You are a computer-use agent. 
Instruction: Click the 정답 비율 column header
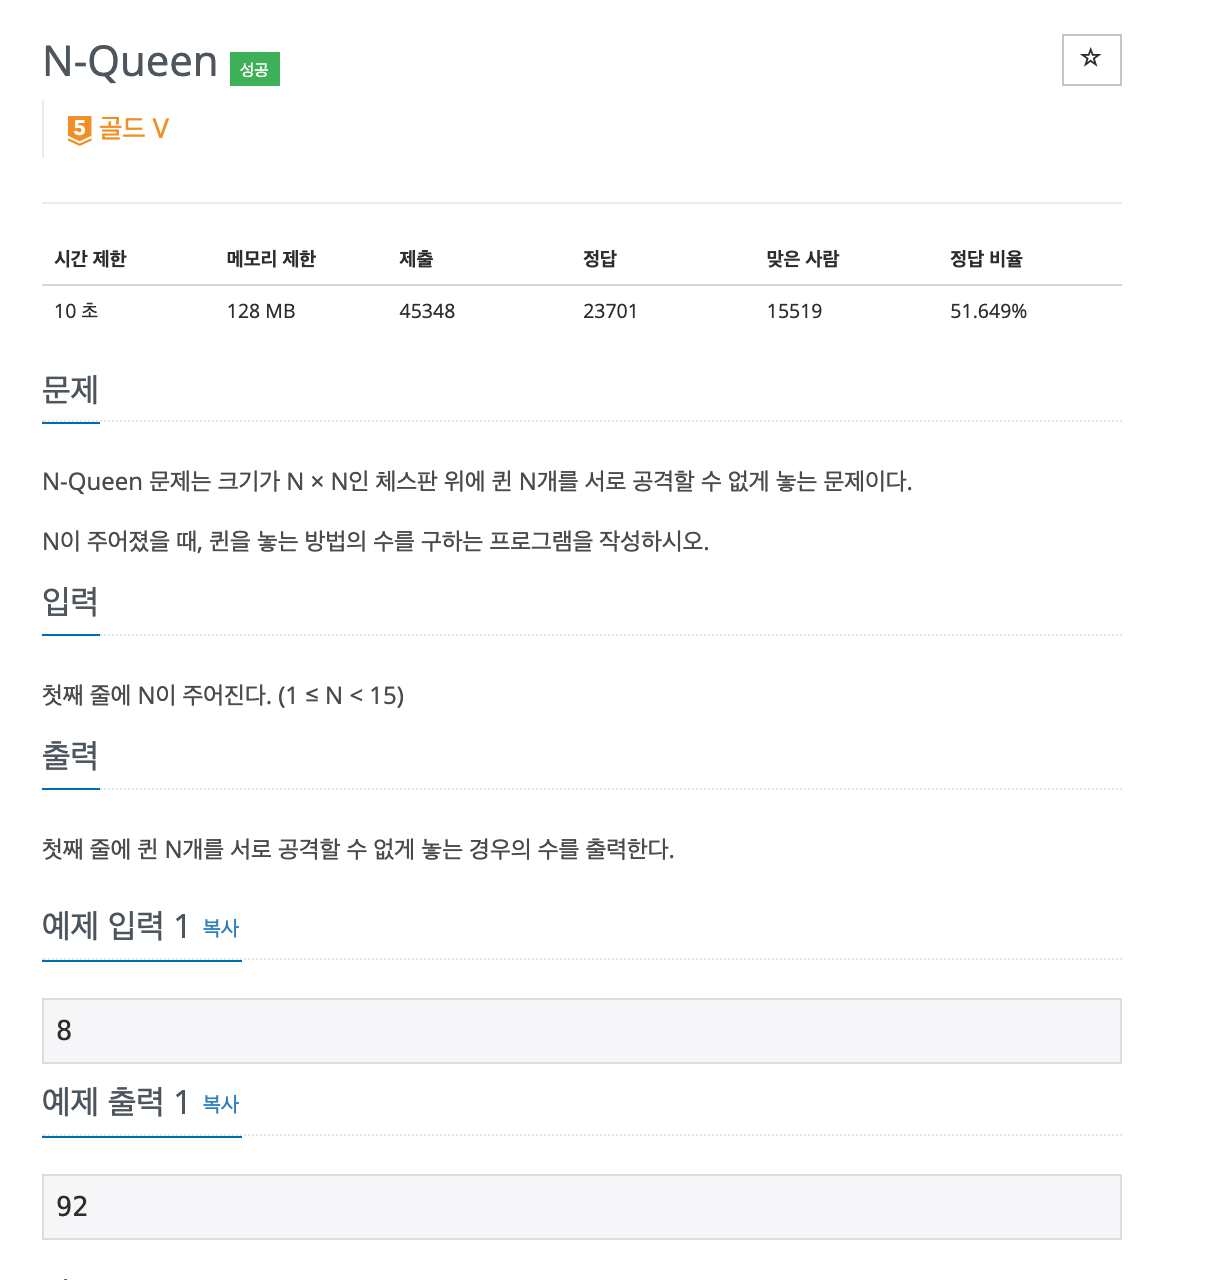(x=986, y=259)
